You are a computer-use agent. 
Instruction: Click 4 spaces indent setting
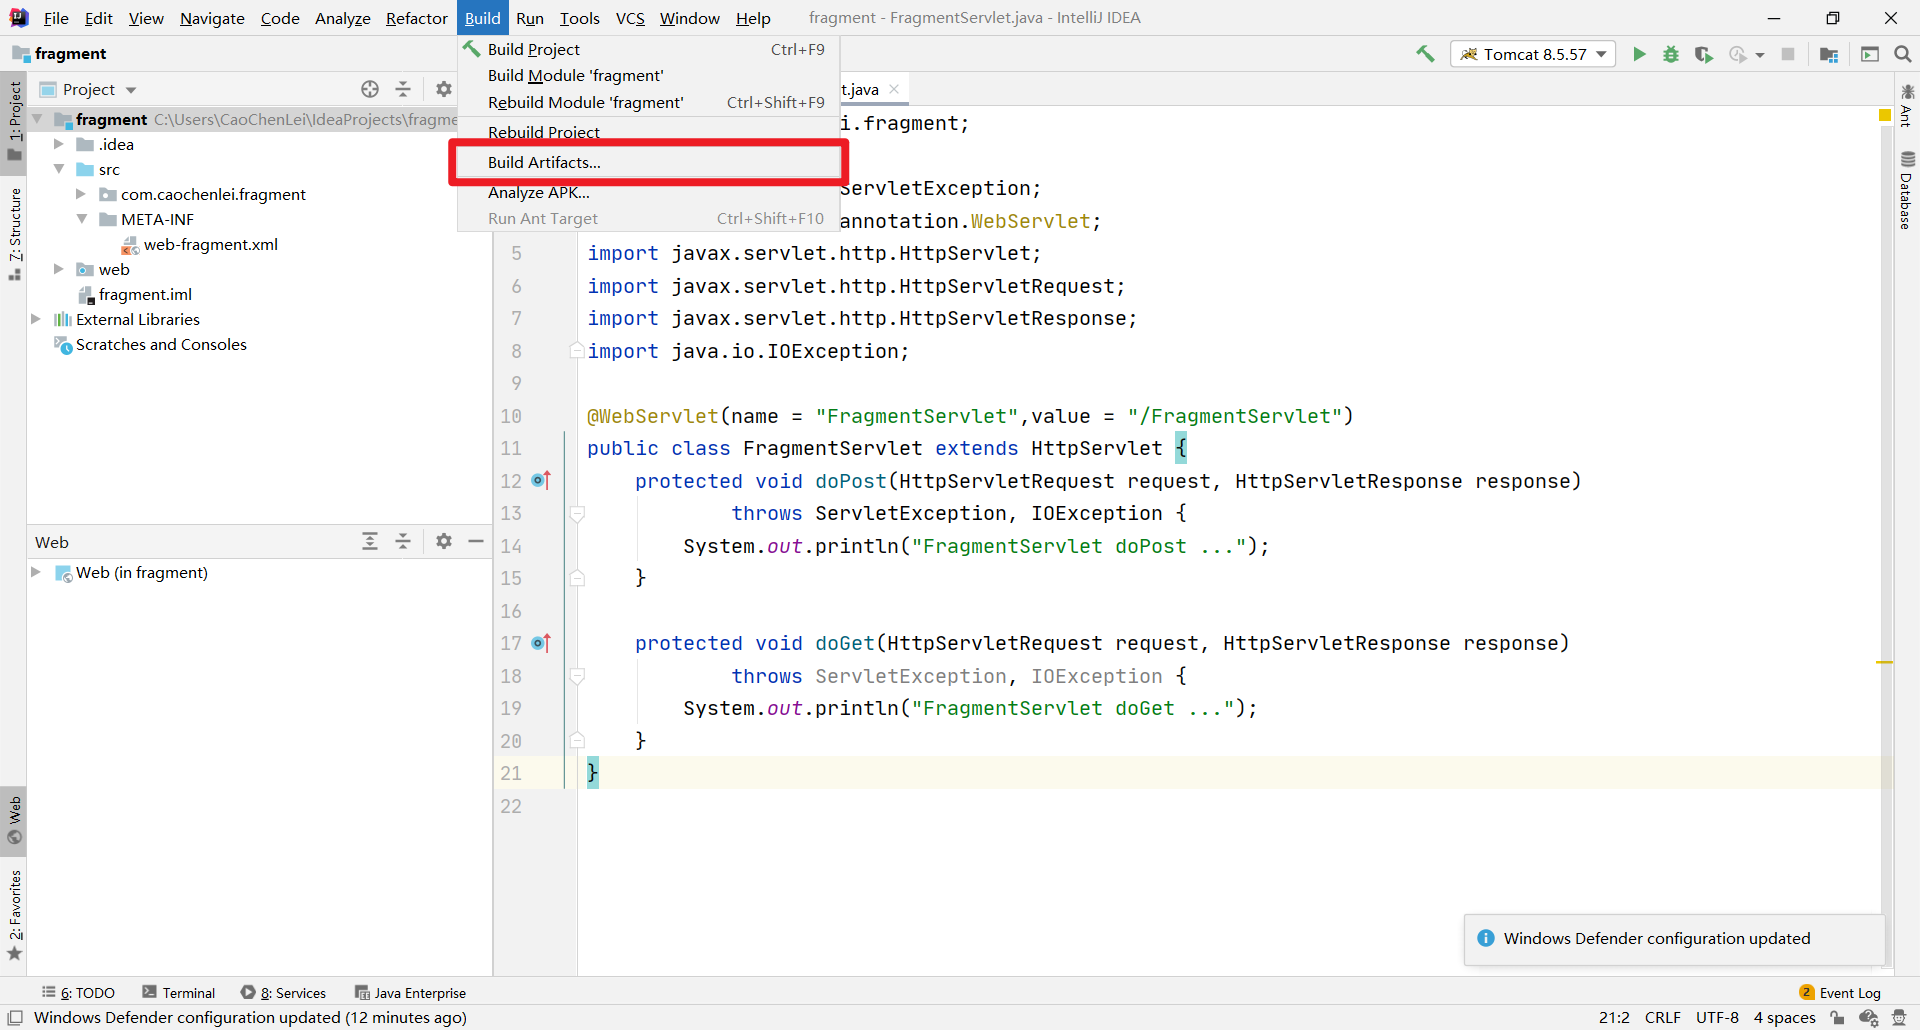(1784, 1017)
